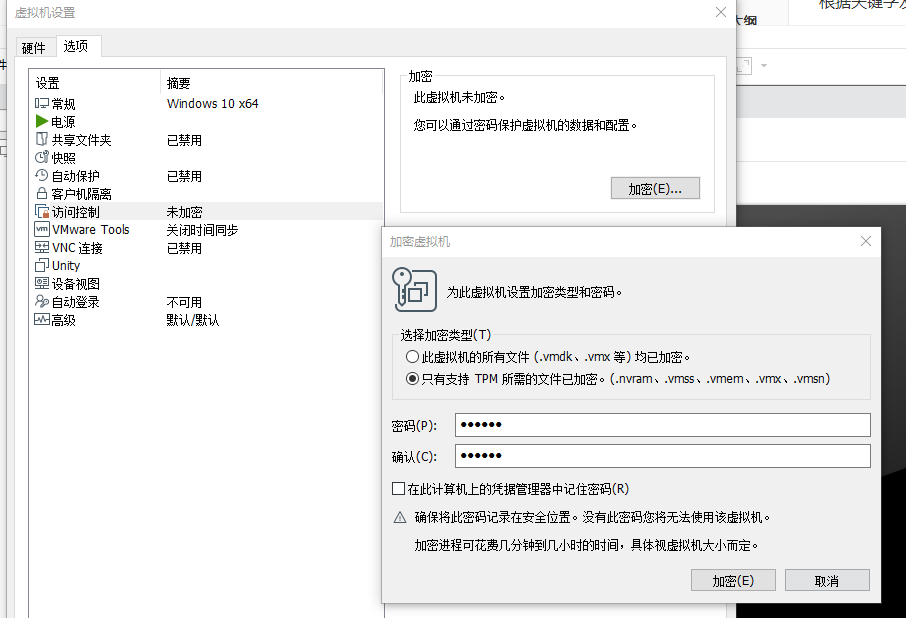Click 不可用 summary for 自动登录
Image resolution: width=906 pixels, height=618 pixels.
tap(184, 302)
